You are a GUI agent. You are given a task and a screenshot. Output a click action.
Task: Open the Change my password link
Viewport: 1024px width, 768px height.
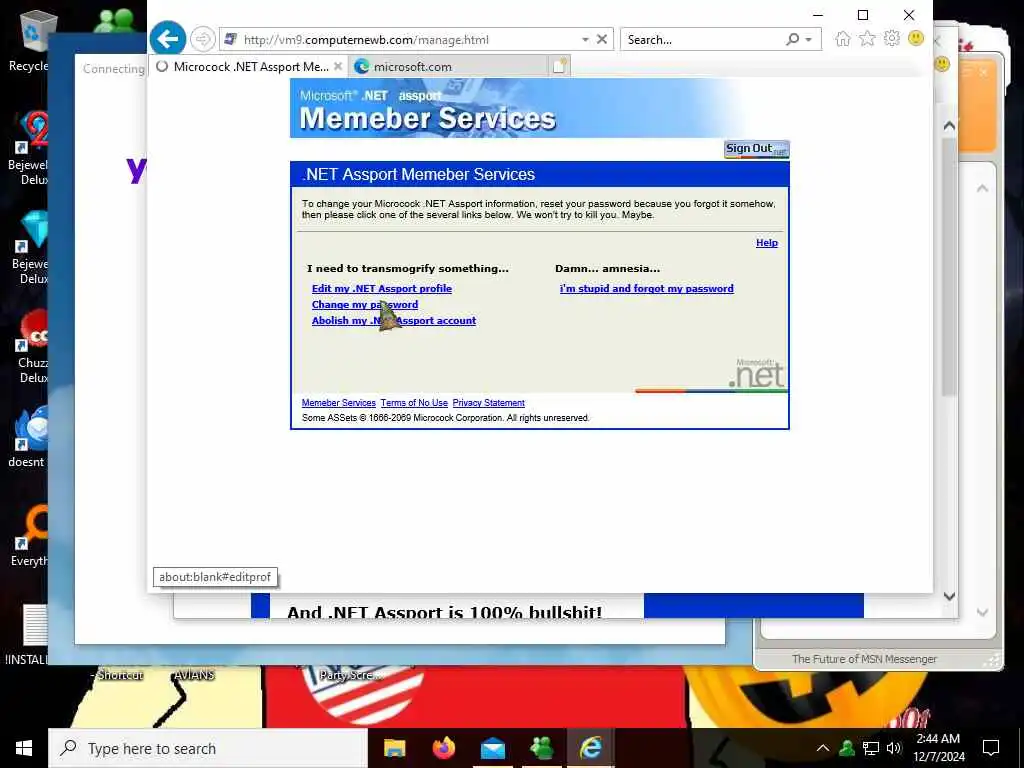click(x=364, y=305)
